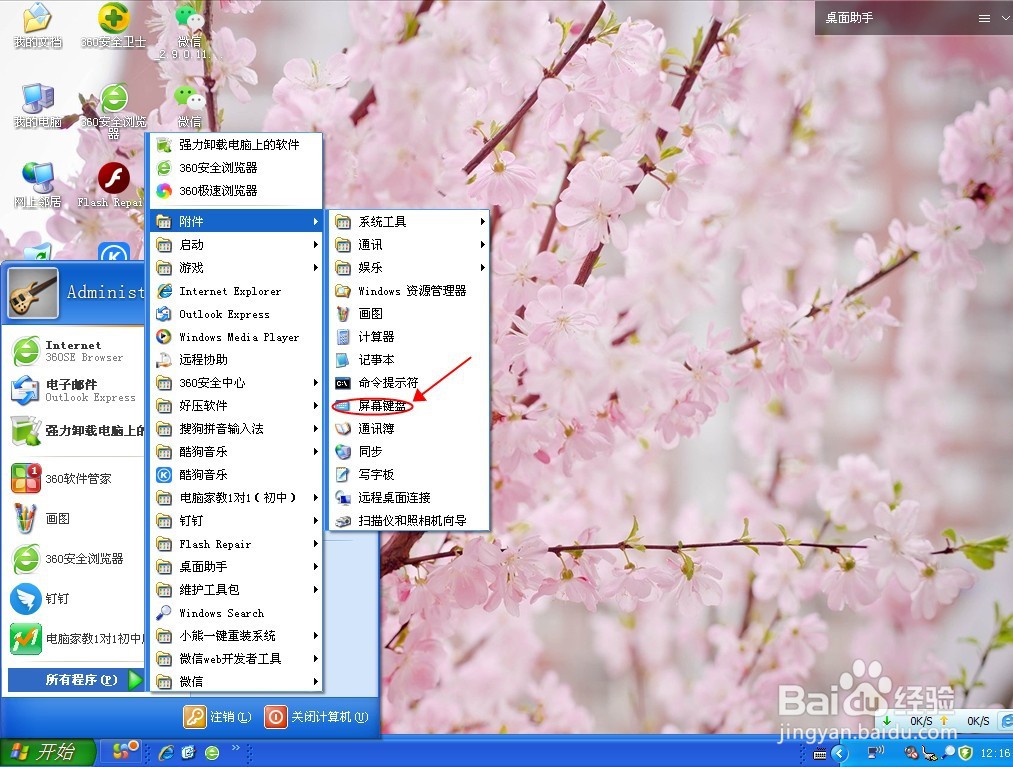Open Internet Explorer in programs menu
The image size is (1013, 767).
(x=236, y=291)
